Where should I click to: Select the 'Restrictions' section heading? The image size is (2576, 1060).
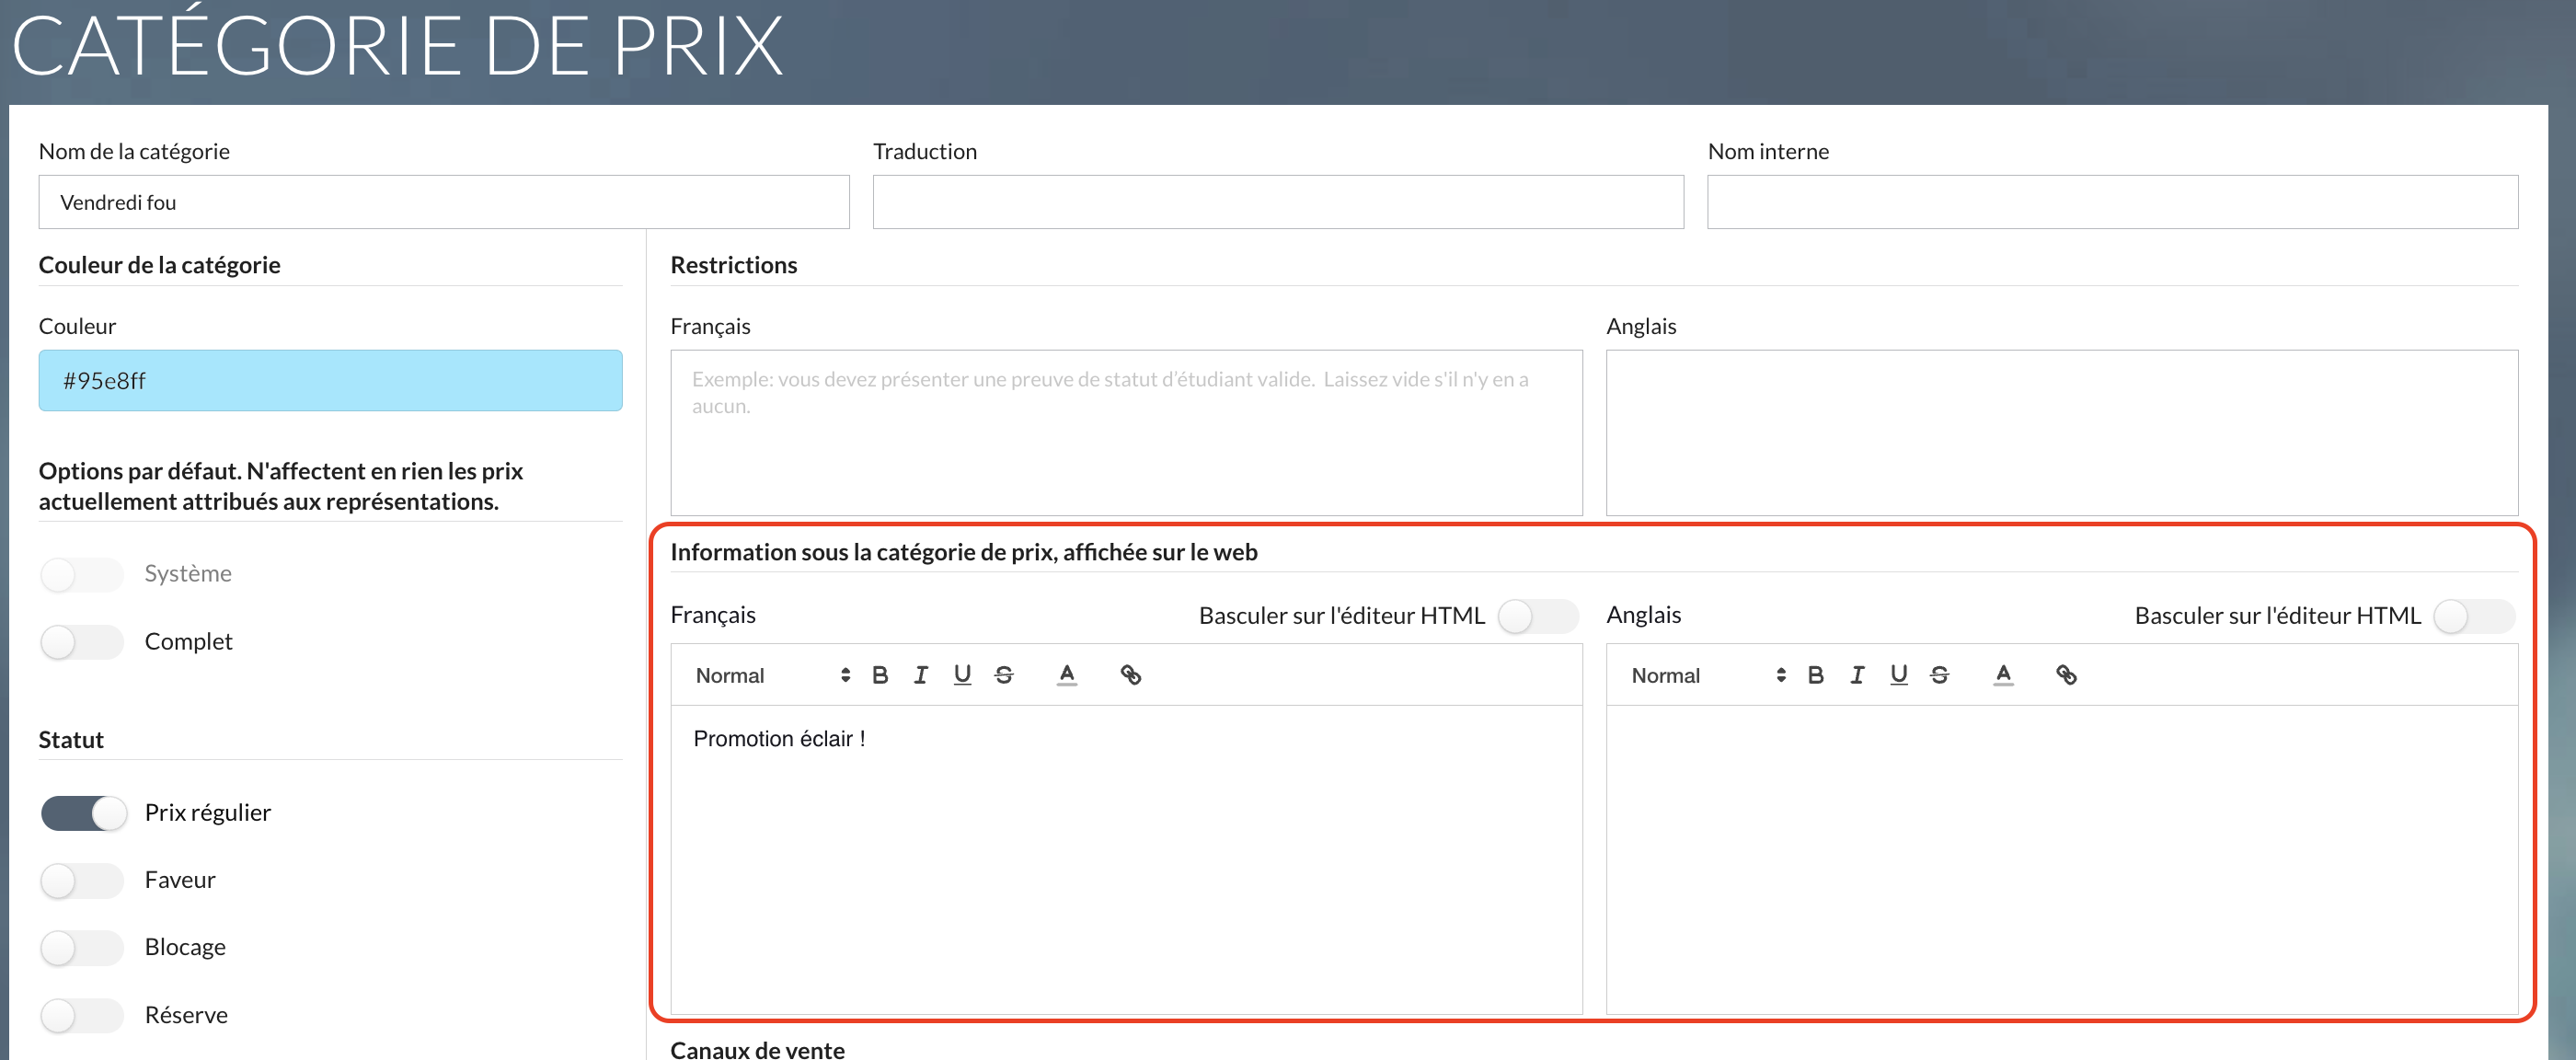point(733,265)
